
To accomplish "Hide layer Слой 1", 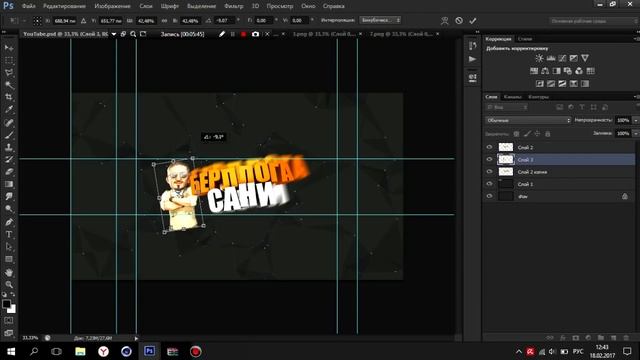I will coord(489,184).
